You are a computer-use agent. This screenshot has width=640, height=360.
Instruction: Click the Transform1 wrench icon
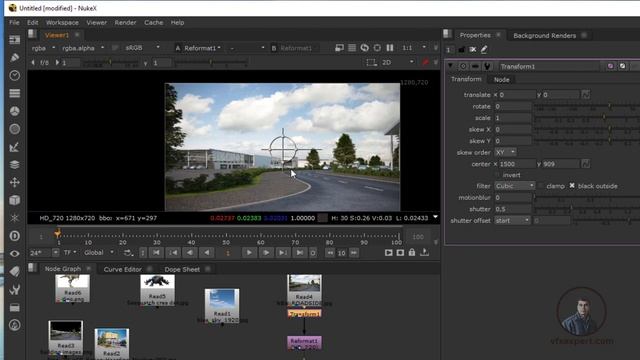pos(487,66)
